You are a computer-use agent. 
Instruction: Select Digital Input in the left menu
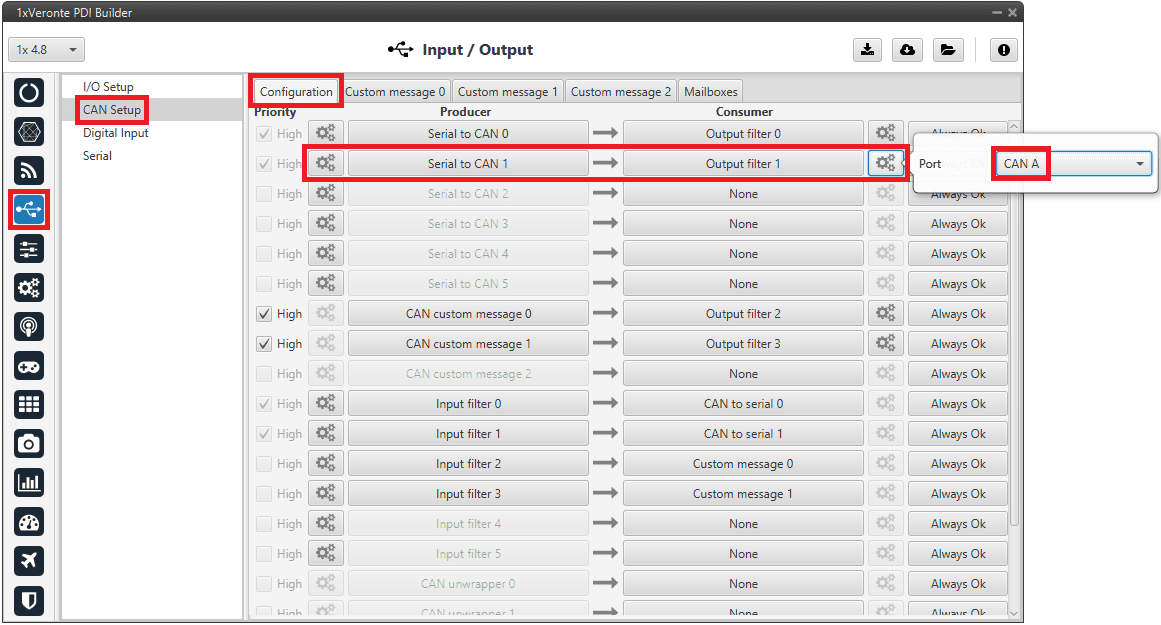coord(116,133)
